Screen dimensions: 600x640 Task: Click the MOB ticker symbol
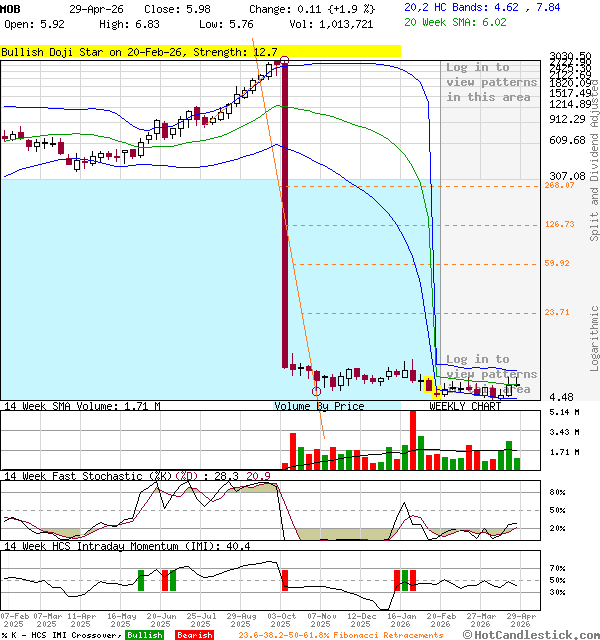coord(11,8)
